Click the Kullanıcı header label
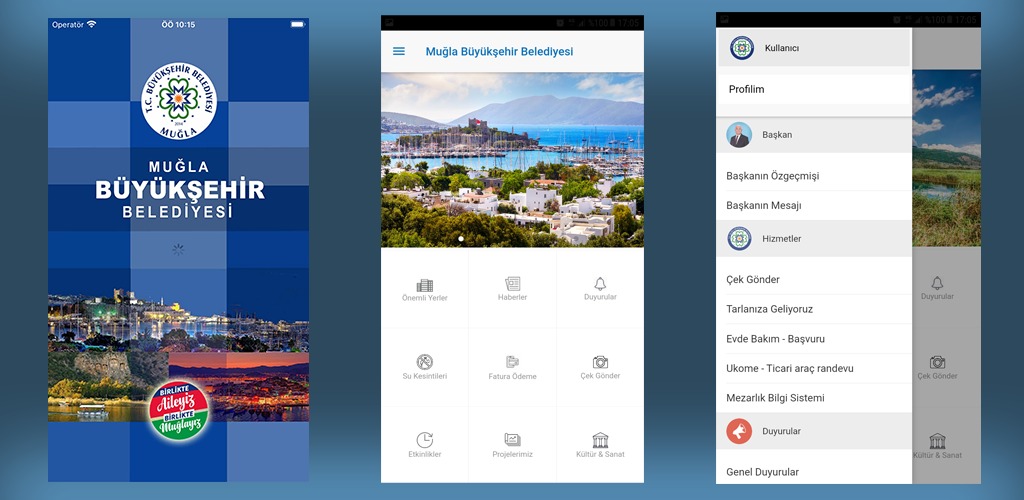The width and height of the screenshot is (1024, 500). click(782, 48)
